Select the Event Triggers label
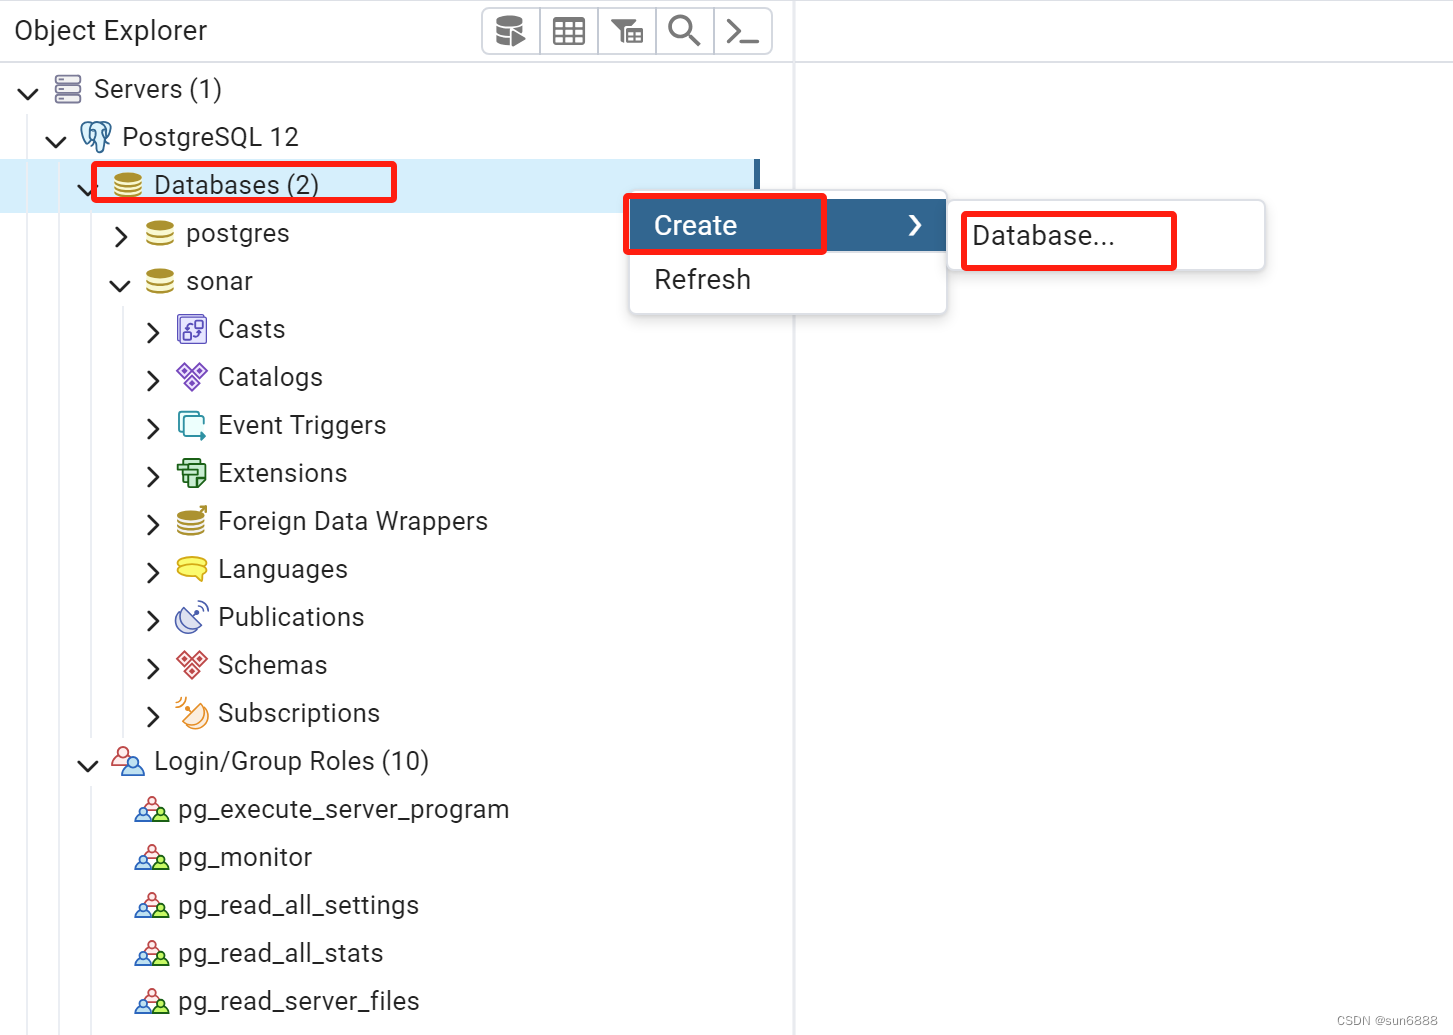The image size is (1453, 1035). click(x=302, y=425)
